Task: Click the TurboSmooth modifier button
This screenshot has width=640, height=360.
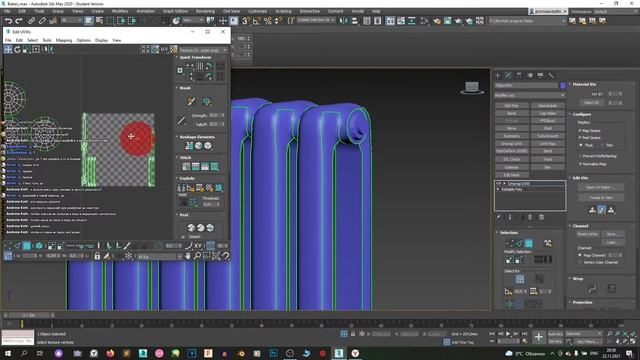Action: pos(548,136)
